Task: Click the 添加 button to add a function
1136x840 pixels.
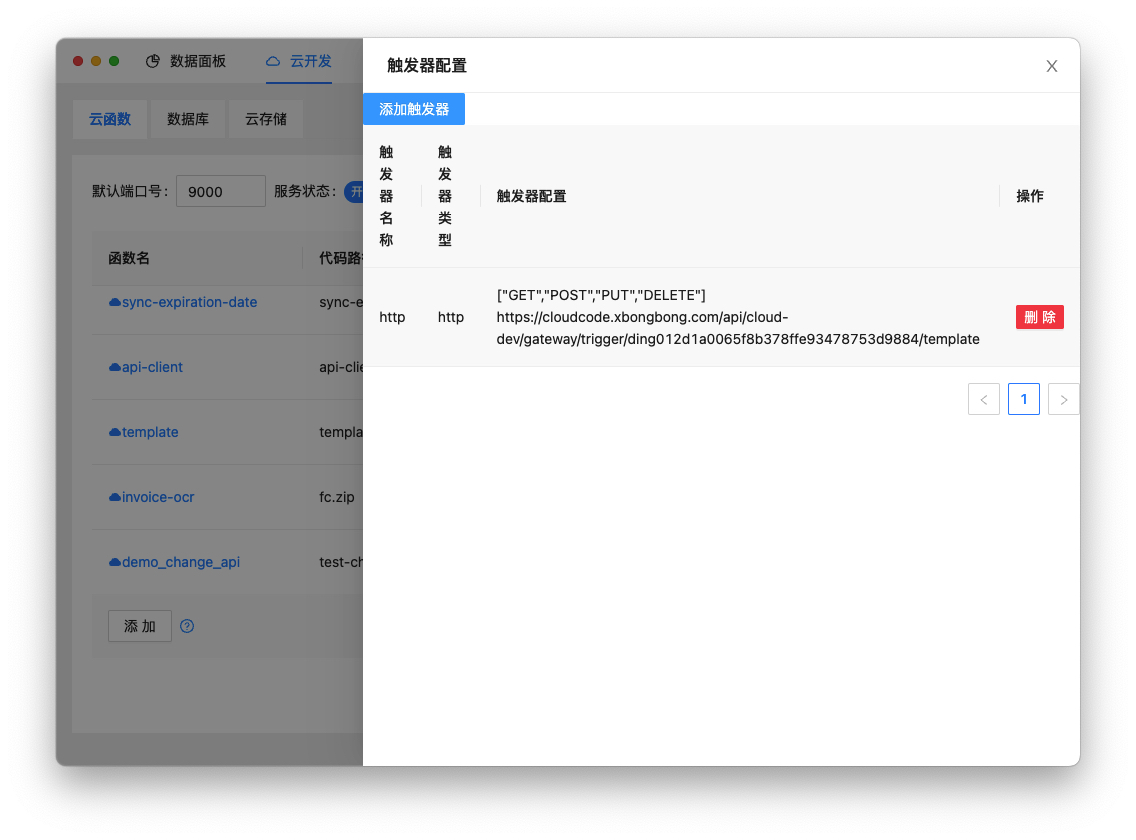Action: 139,626
